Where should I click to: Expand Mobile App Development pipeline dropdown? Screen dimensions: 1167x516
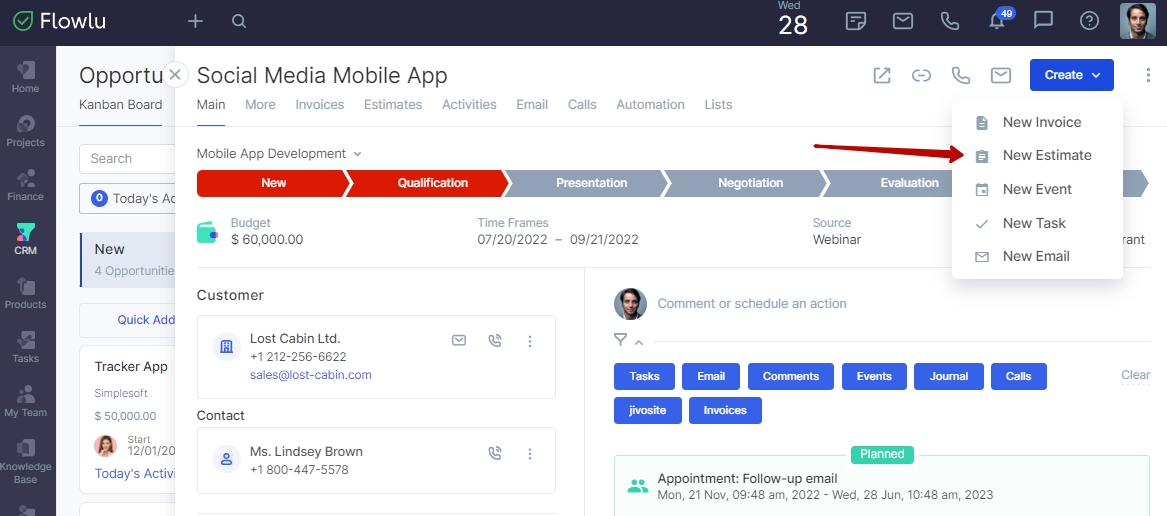[x=279, y=154]
